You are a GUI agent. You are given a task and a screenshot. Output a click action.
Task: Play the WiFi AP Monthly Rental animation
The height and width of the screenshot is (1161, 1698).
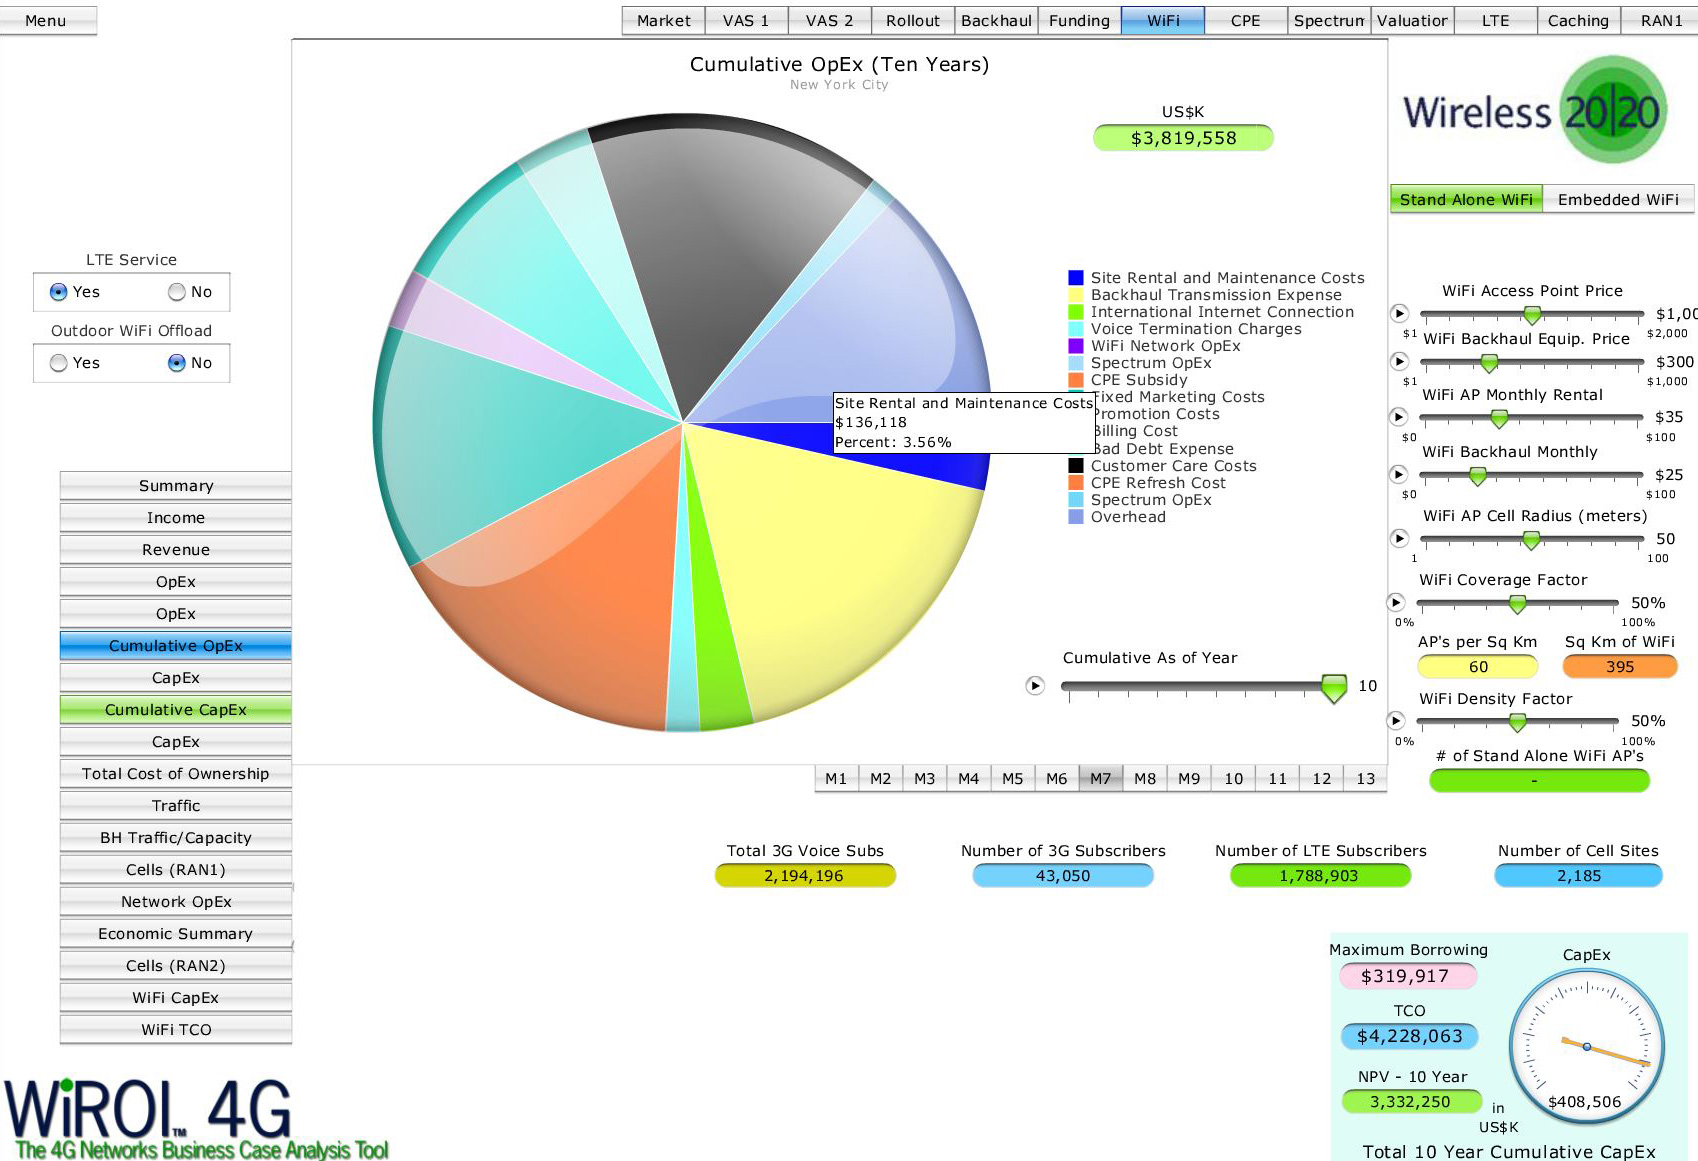(x=1399, y=416)
